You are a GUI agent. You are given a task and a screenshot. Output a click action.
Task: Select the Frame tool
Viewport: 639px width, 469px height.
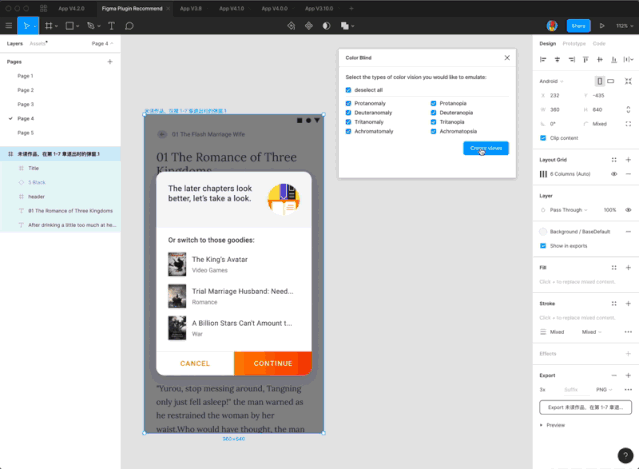coord(48,25)
